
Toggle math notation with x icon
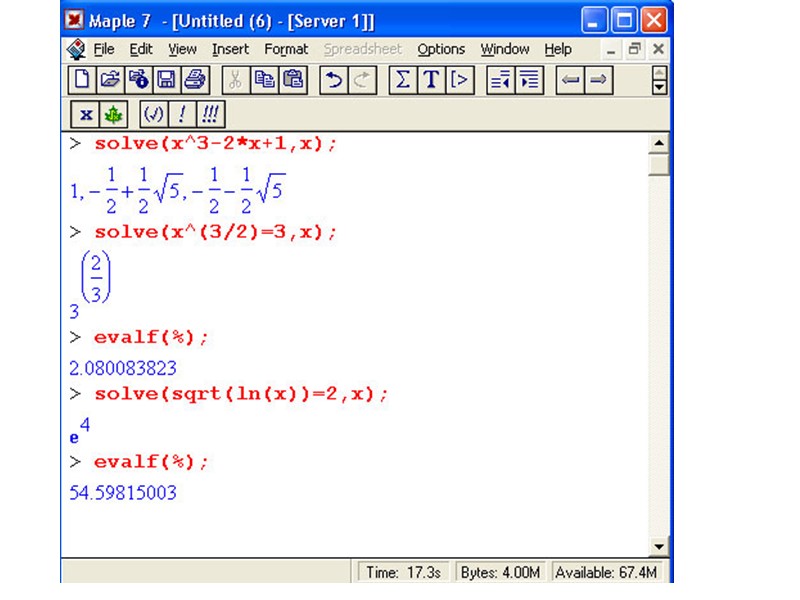pos(85,114)
